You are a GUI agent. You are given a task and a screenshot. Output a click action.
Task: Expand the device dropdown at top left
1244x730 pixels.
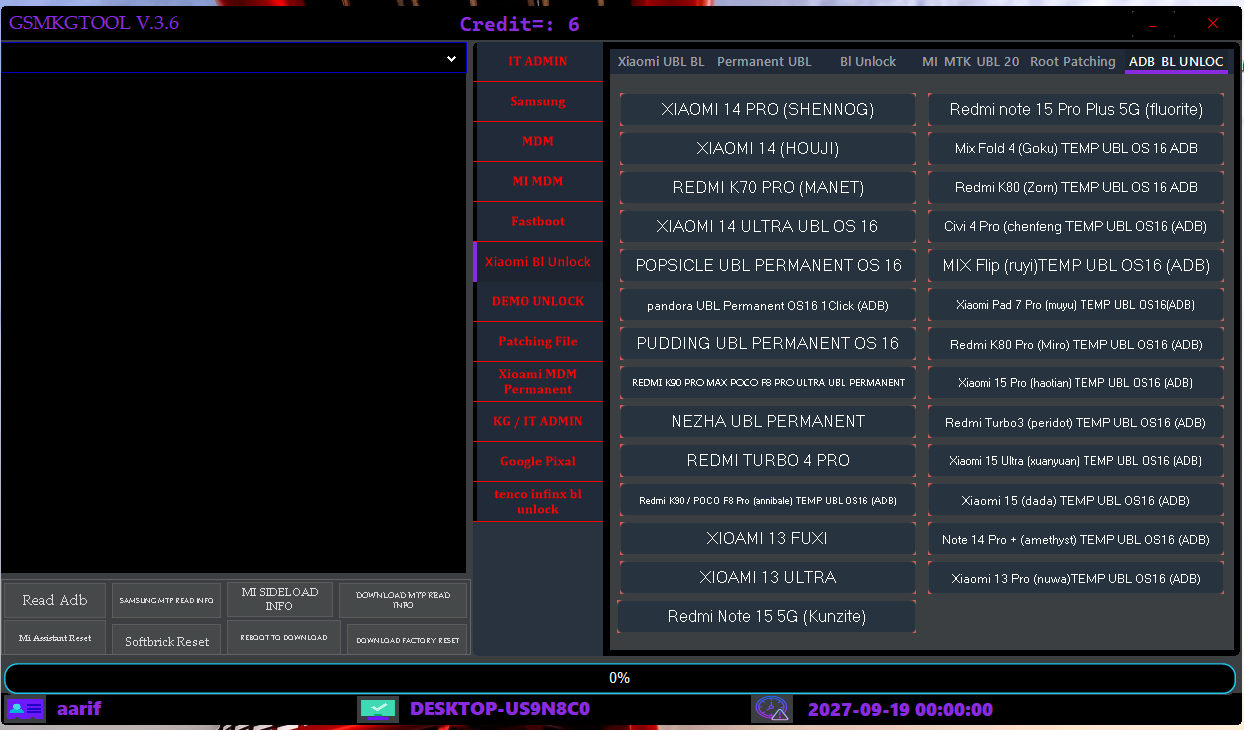452,59
